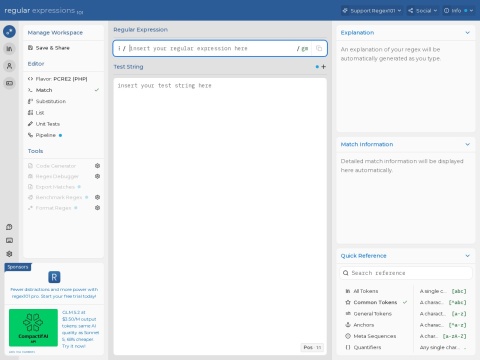Image resolution: width=480 pixels, height=360 pixels.
Task: Show Meta Sequences category
Action: tap(376, 336)
